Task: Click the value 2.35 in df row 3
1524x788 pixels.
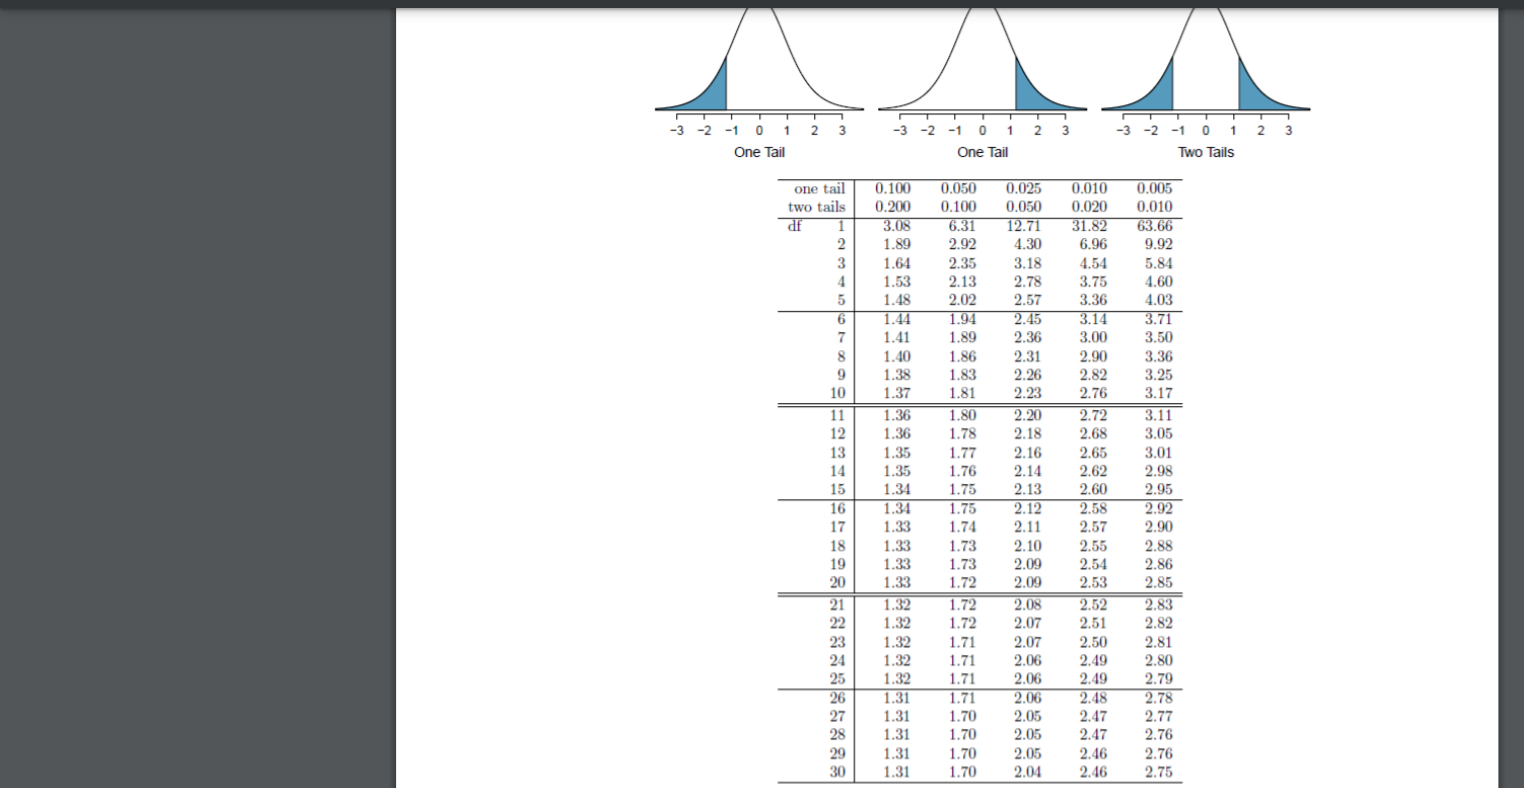Action: point(962,263)
